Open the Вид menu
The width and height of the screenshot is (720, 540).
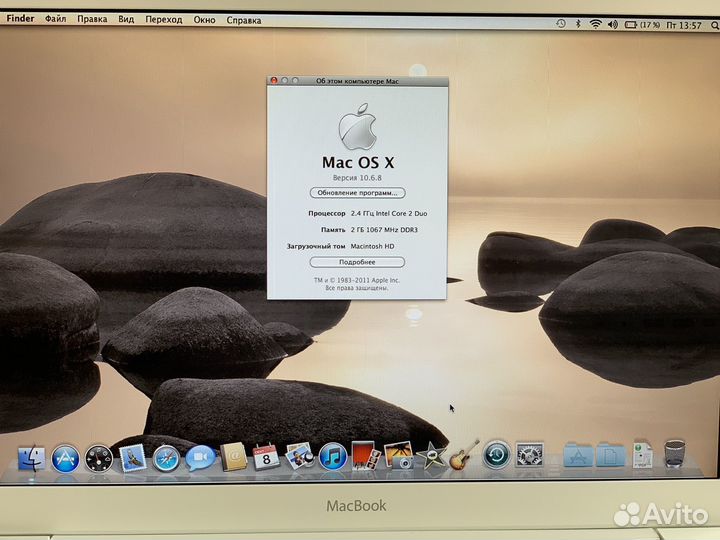click(126, 19)
